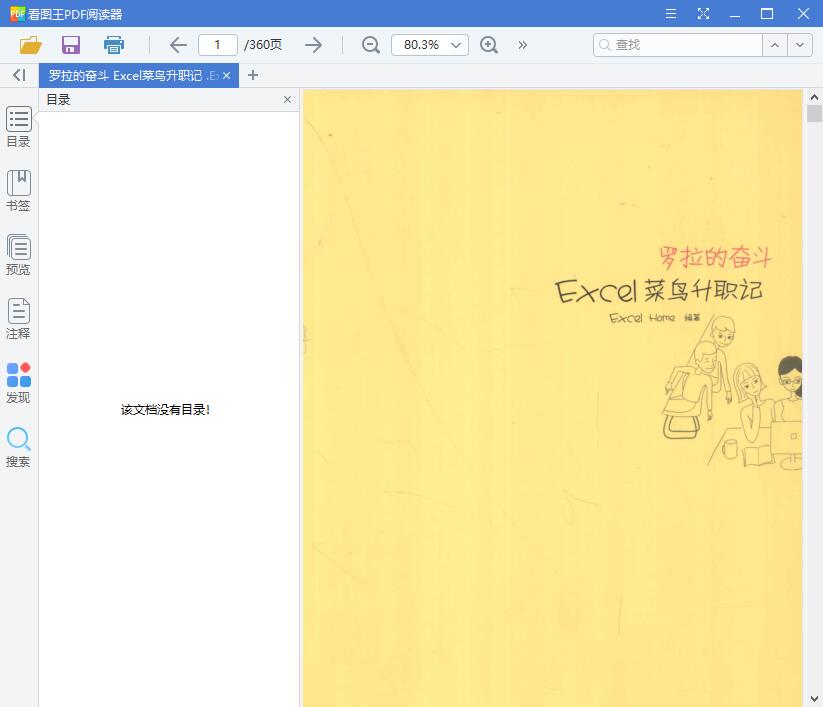Screen dimensions: 823x707
Task: Zoom out with the minus magnifier
Action: [371, 45]
